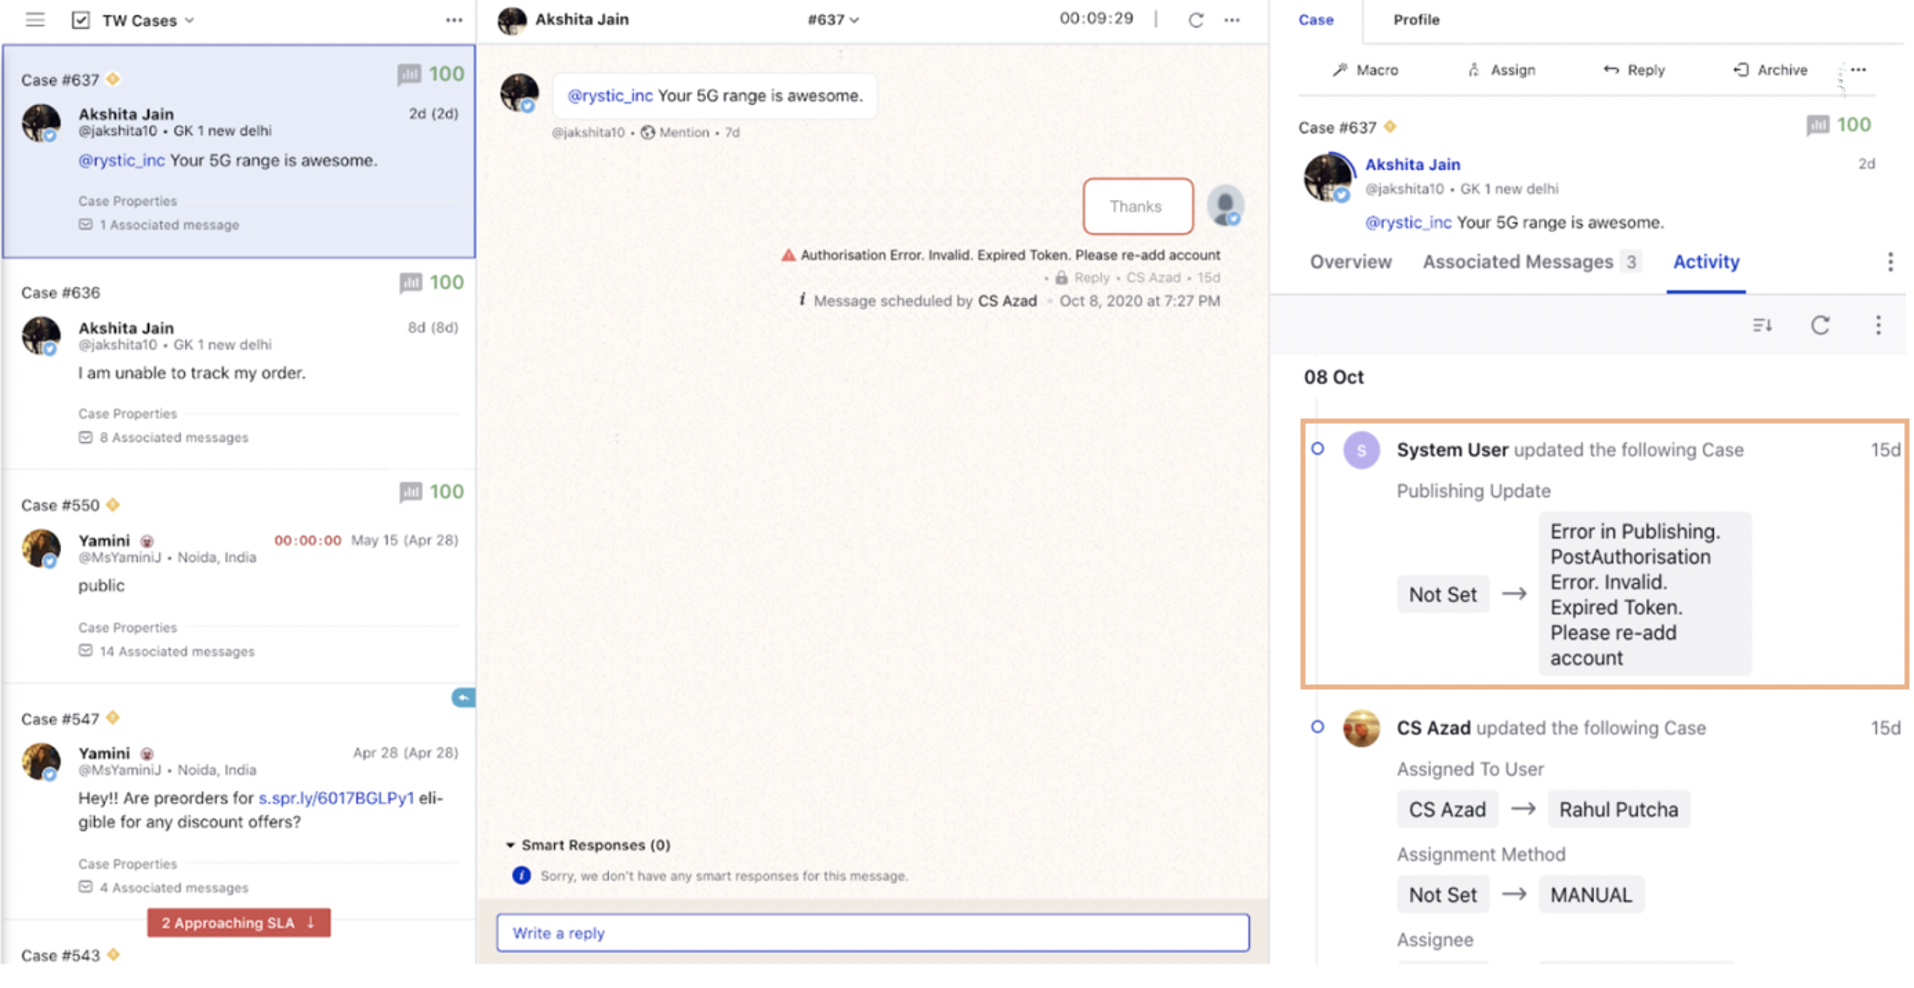Click the authorisation error warning icon
This screenshot has height=988, width=1914.
[788, 255]
